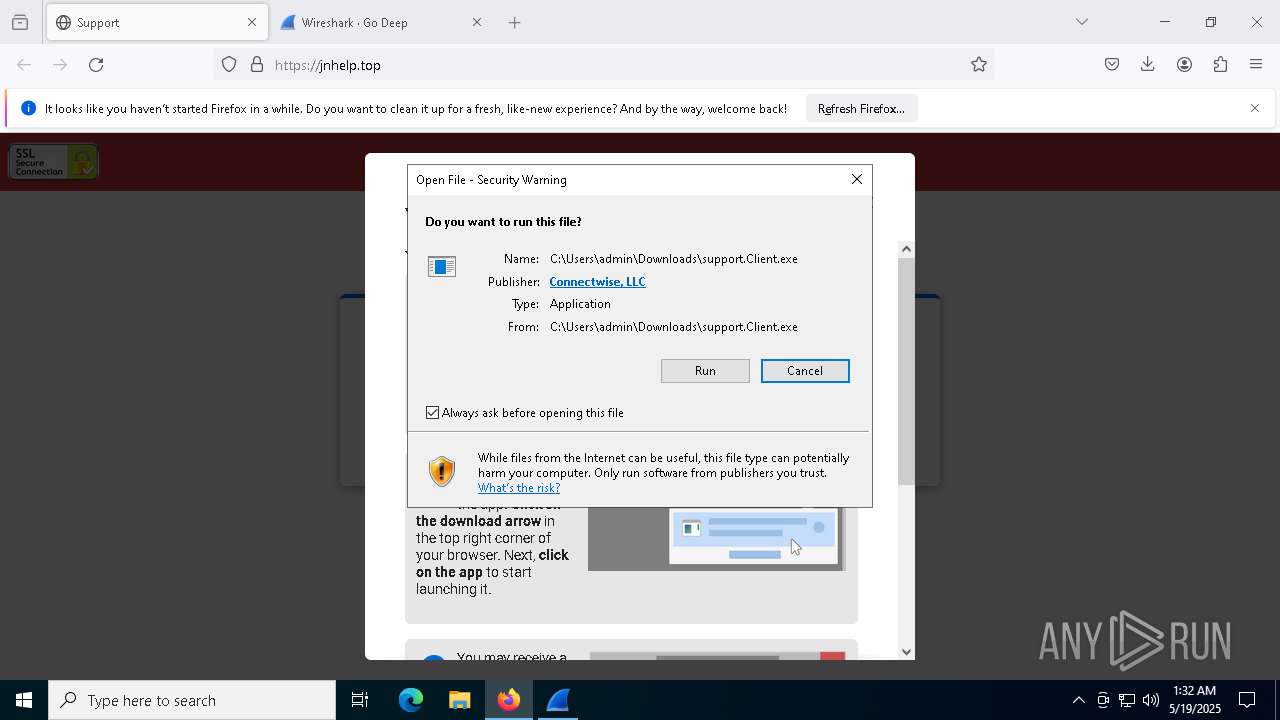
Task: Click the Refresh Firefox button
Action: tap(861, 108)
